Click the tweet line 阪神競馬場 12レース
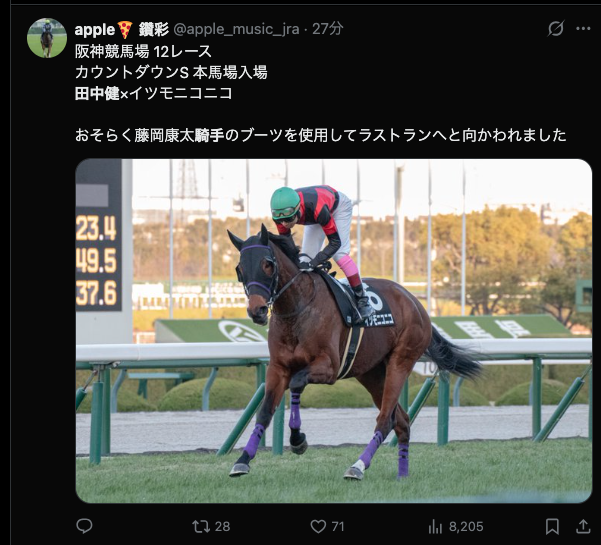The height and width of the screenshot is (545, 601). [143, 51]
